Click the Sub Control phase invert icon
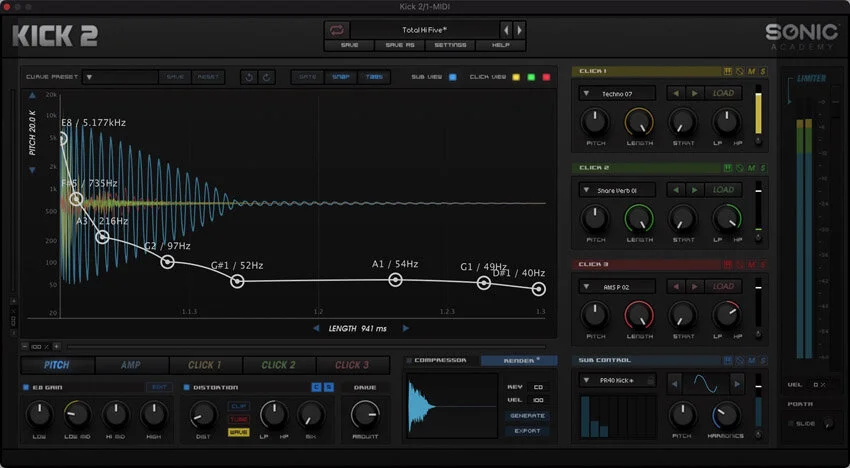 point(739,361)
